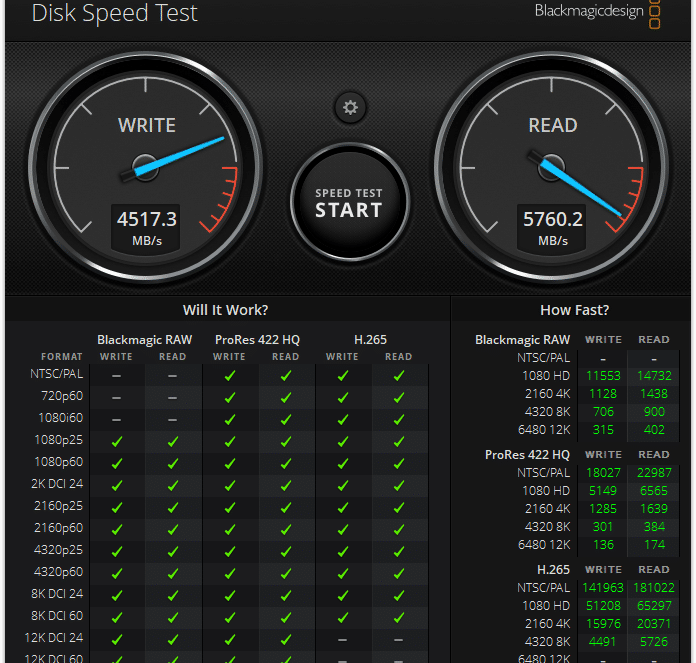
Task: Click the 8K DCI 60 format row label
Action: (x=57, y=616)
